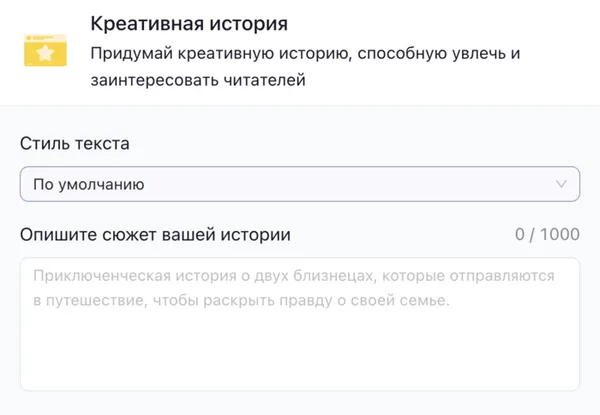The height and width of the screenshot is (415, 600).
Task: Select the "По умолчанию" value text
Action: coord(88,184)
